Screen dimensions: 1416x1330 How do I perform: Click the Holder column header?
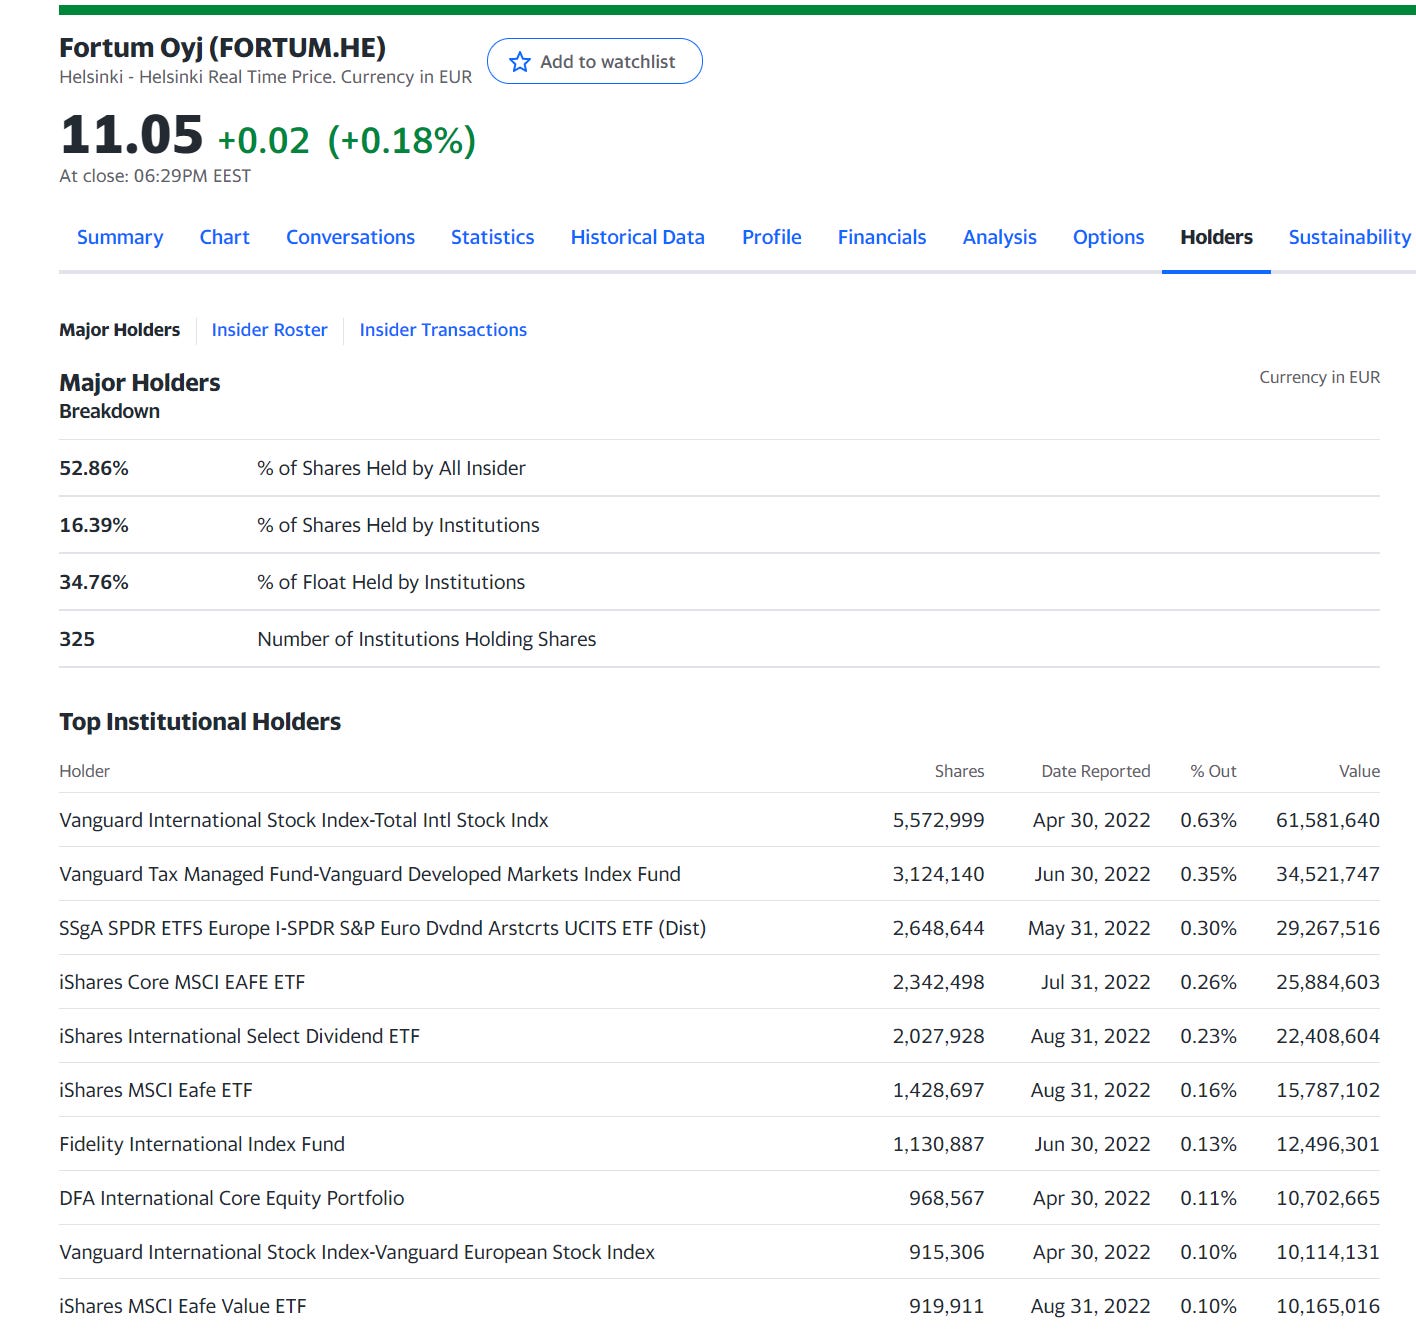[x=84, y=771]
